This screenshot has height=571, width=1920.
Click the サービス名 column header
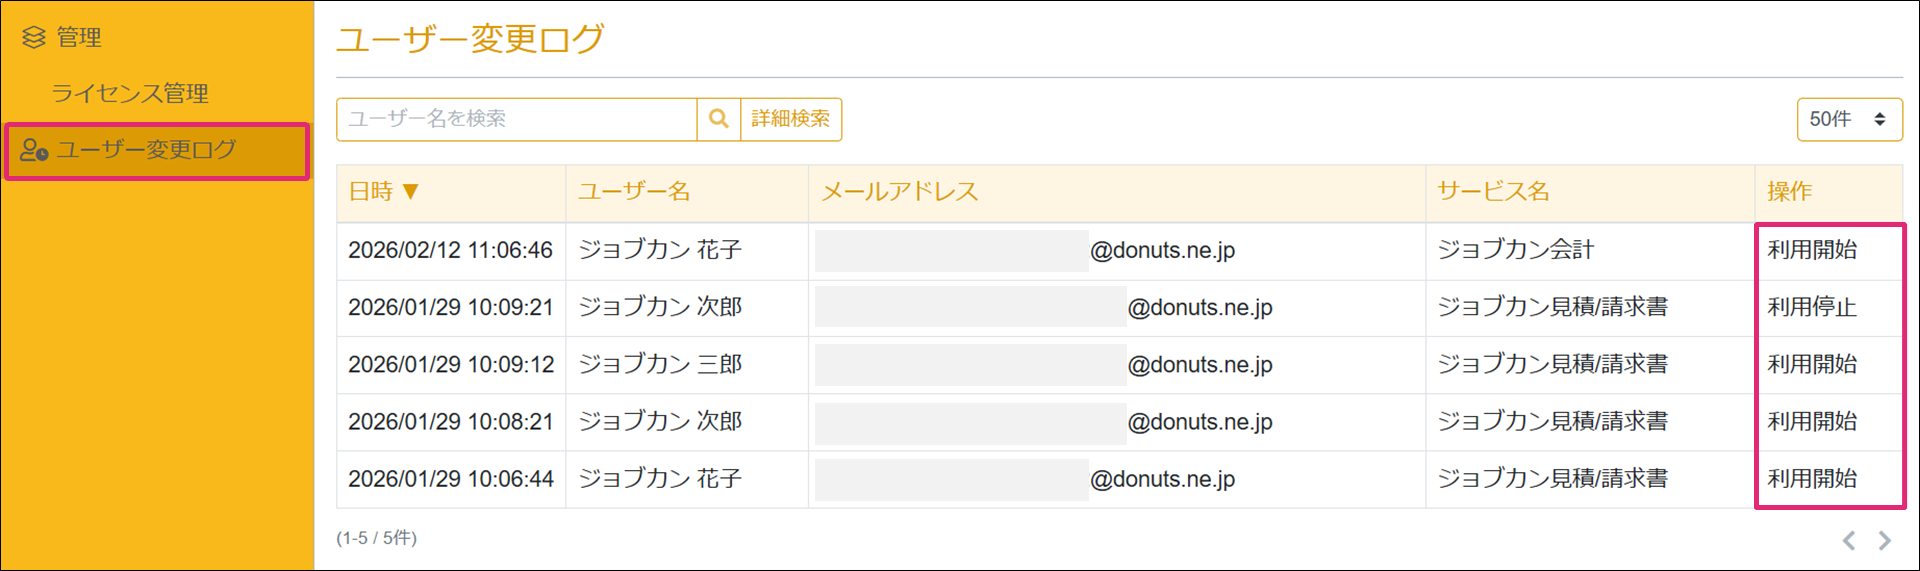coord(1493,191)
